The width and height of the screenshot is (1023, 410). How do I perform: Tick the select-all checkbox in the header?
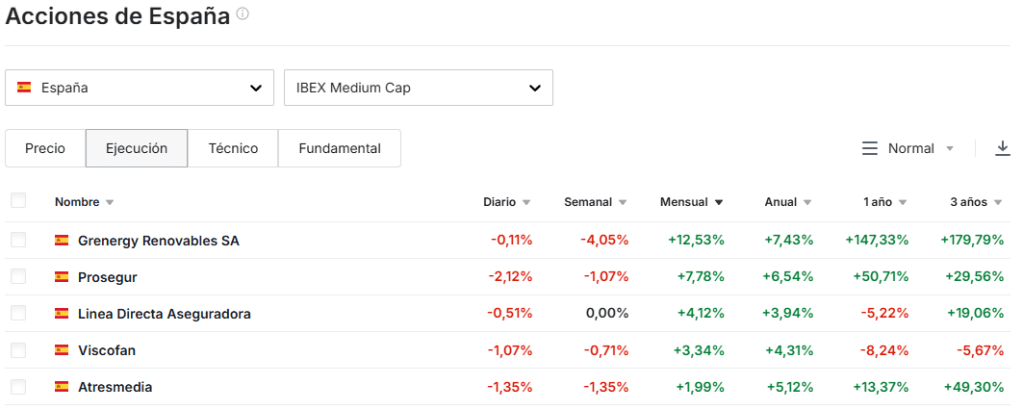[18, 201]
